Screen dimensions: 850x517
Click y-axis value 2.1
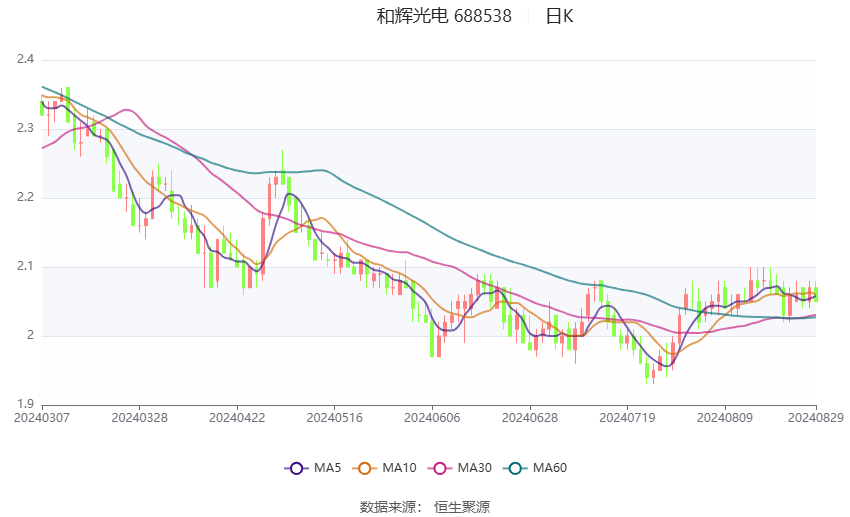tap(25, 266)
